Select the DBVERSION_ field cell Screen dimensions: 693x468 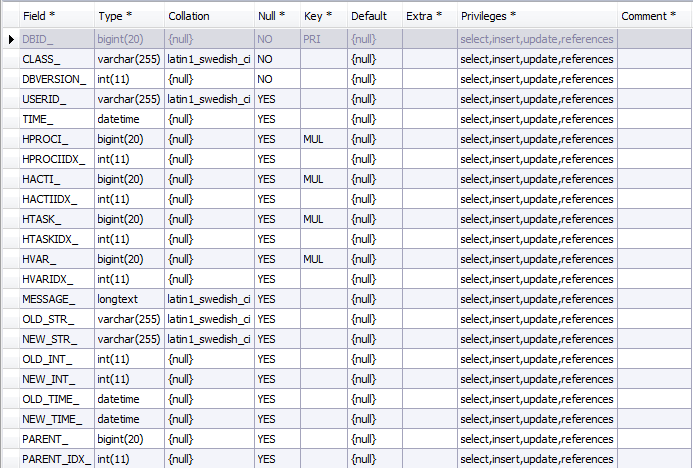[x=57, y=79]
